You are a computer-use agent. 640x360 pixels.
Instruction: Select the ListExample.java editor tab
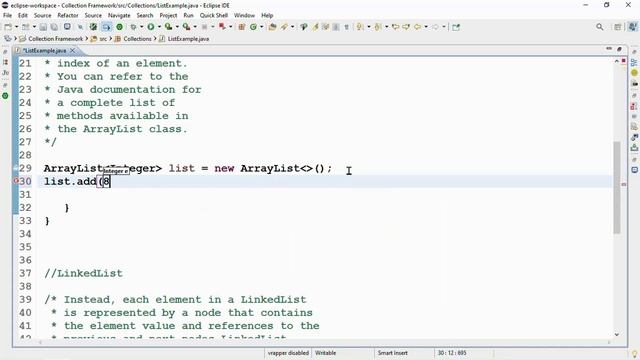pos(44,50)
